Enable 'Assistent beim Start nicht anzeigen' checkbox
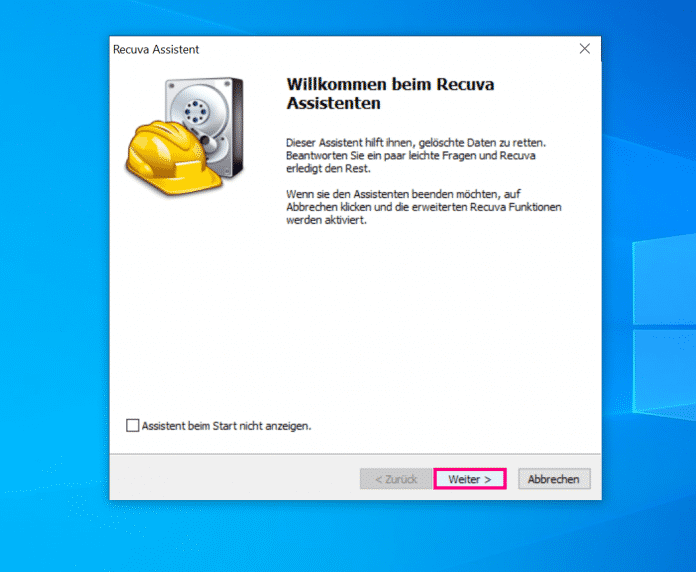Viewport: 696px width, 572px height. point(133,425)
